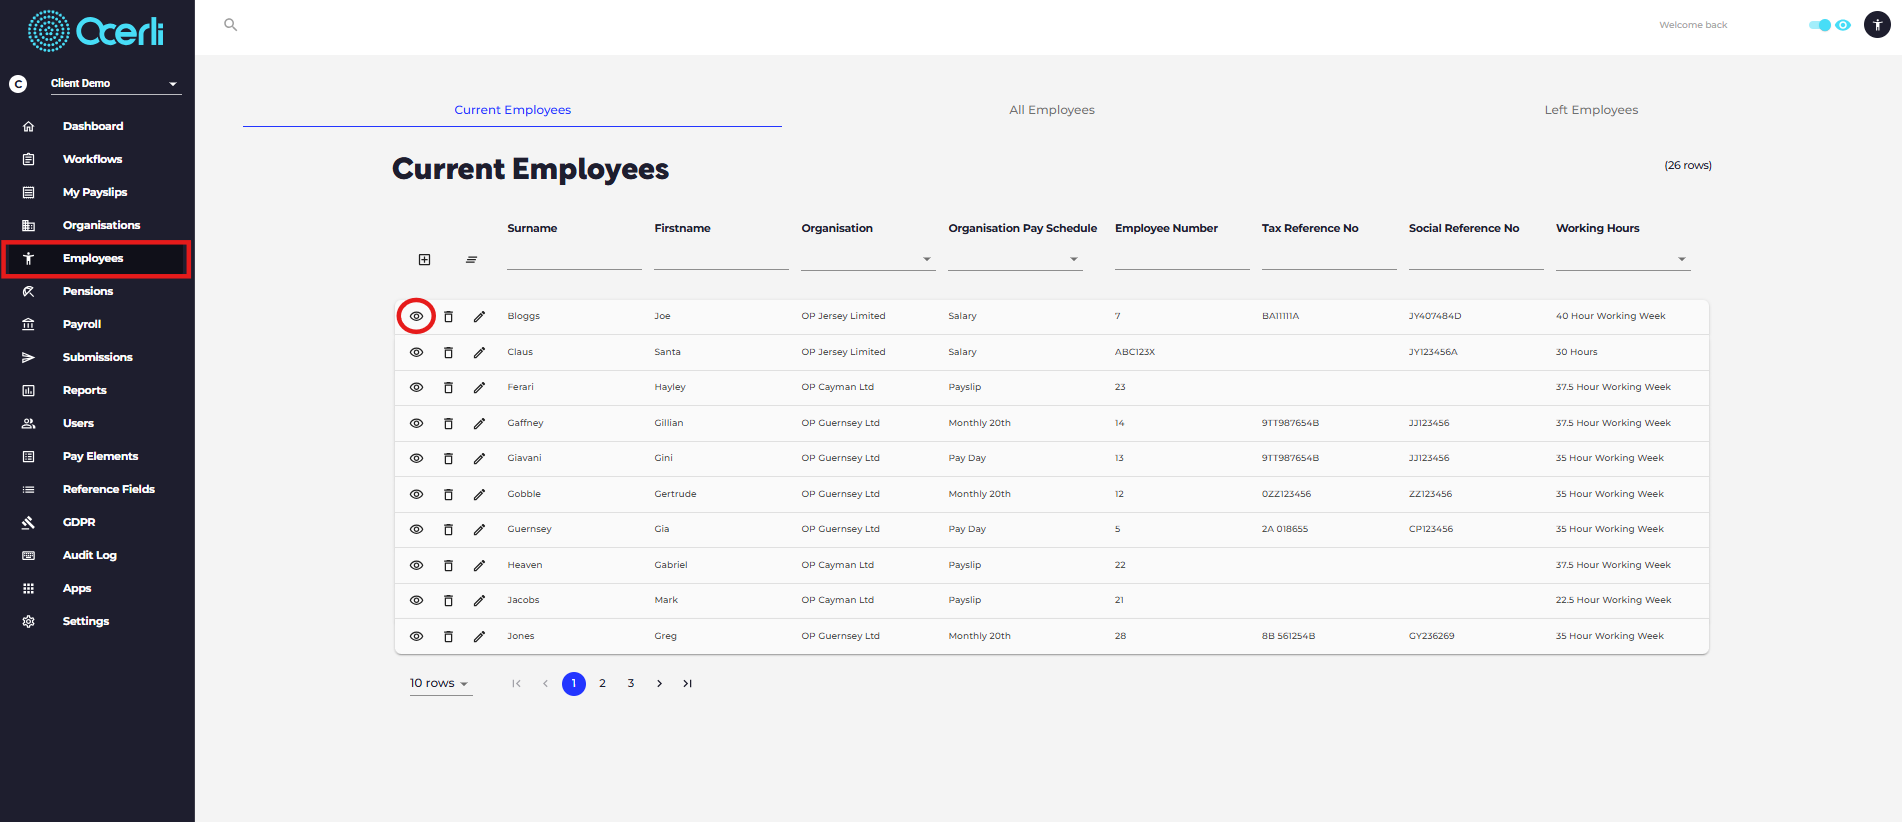
Task: Go to page 2
Action: pos(602,683)
